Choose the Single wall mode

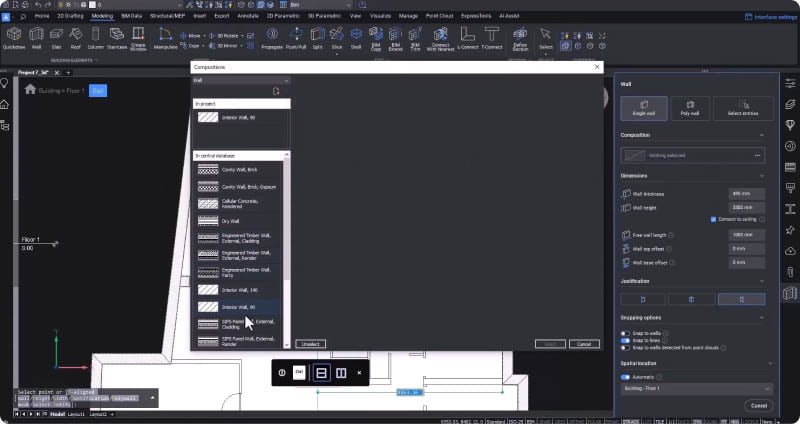(644, 109)
